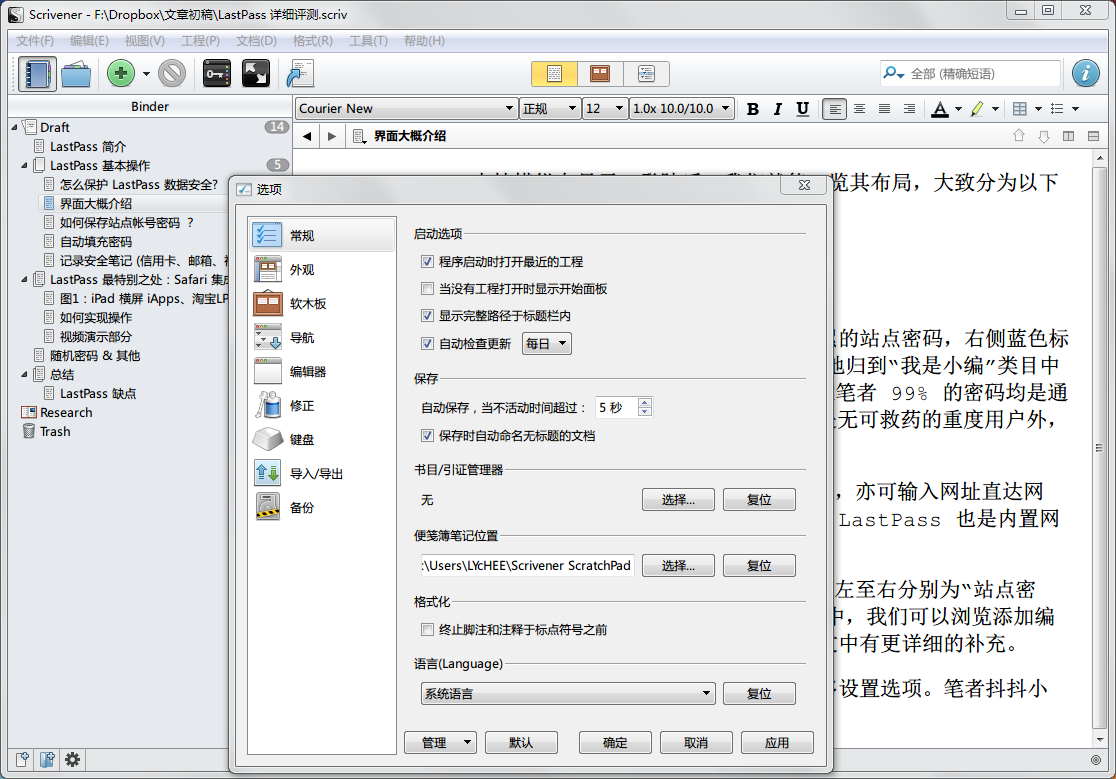Click the text color swatch button
Screen dimensions: 1116x779
(x=940, y=109)
